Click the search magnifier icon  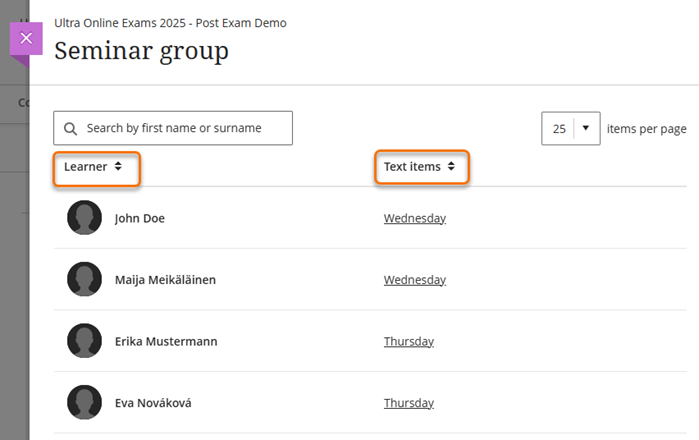tap(70, 128)
